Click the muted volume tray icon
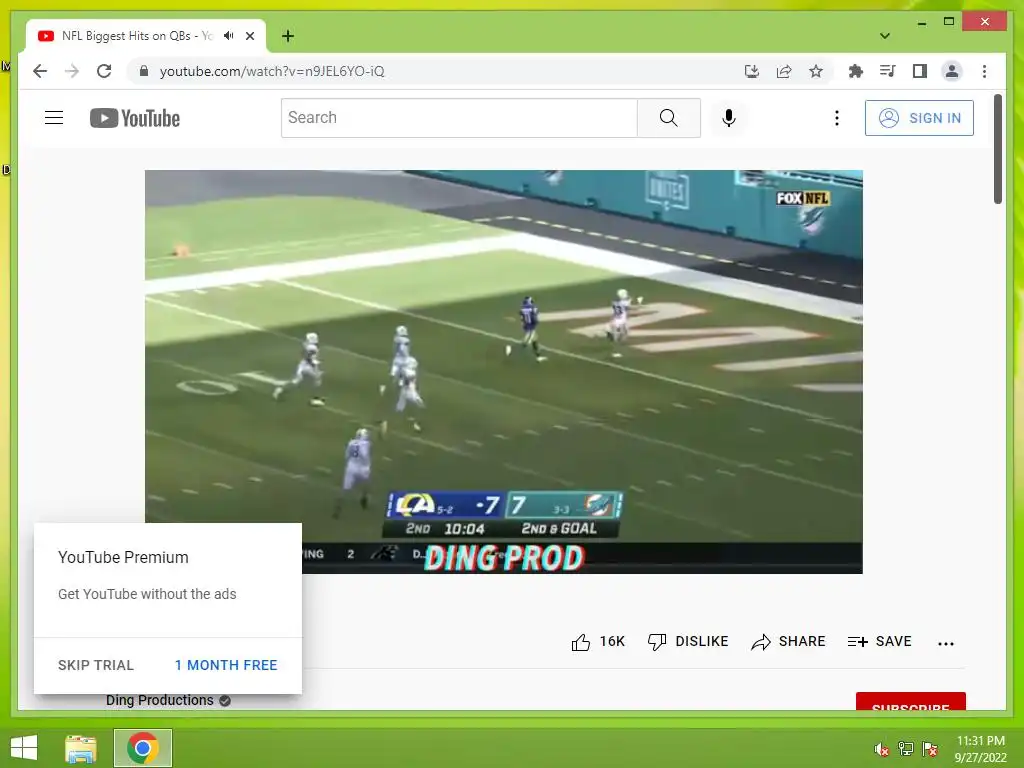Viewport: 1024px width, 768px height. [882, 748]
